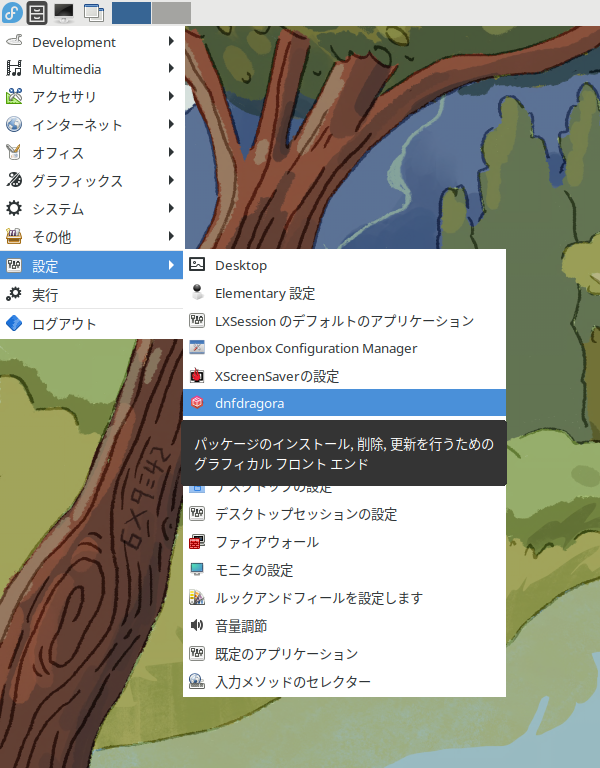Click the 設定 mixer icon
Viewport: 600px width, 768px height.
[x=14, y=265]
